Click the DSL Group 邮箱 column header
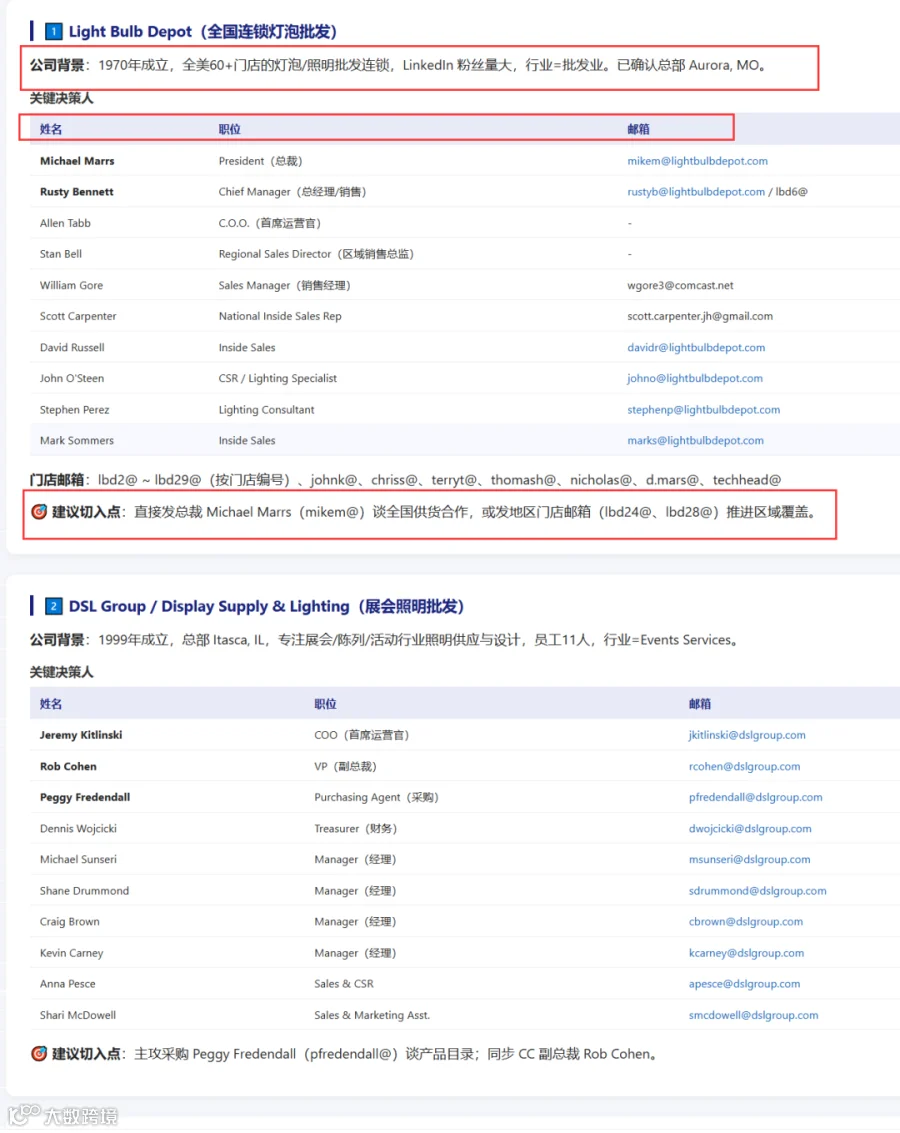 [699, 704]
